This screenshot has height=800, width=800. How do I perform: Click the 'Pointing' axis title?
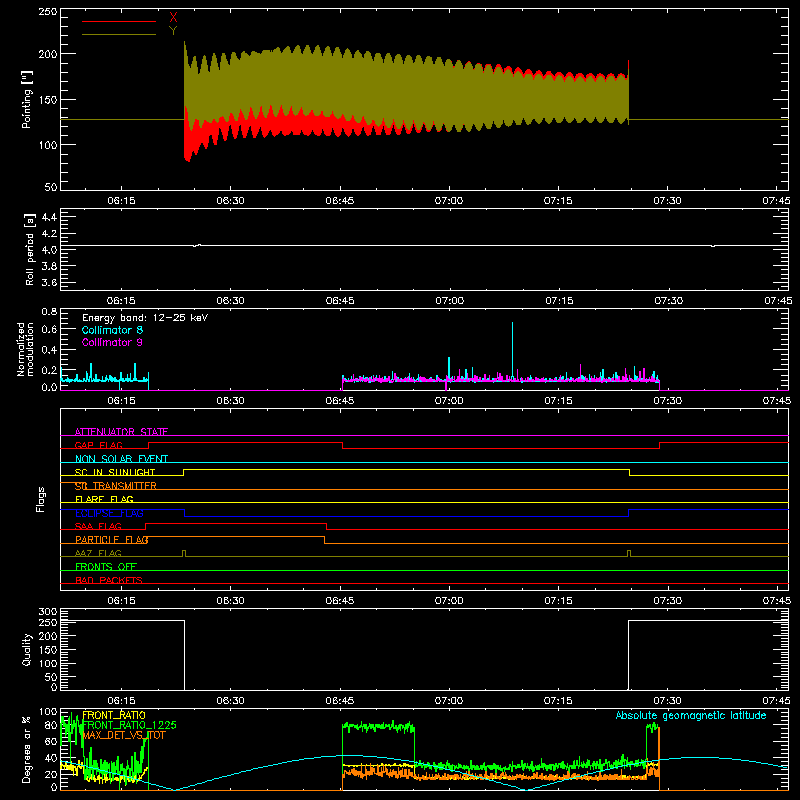click(27, 99)
